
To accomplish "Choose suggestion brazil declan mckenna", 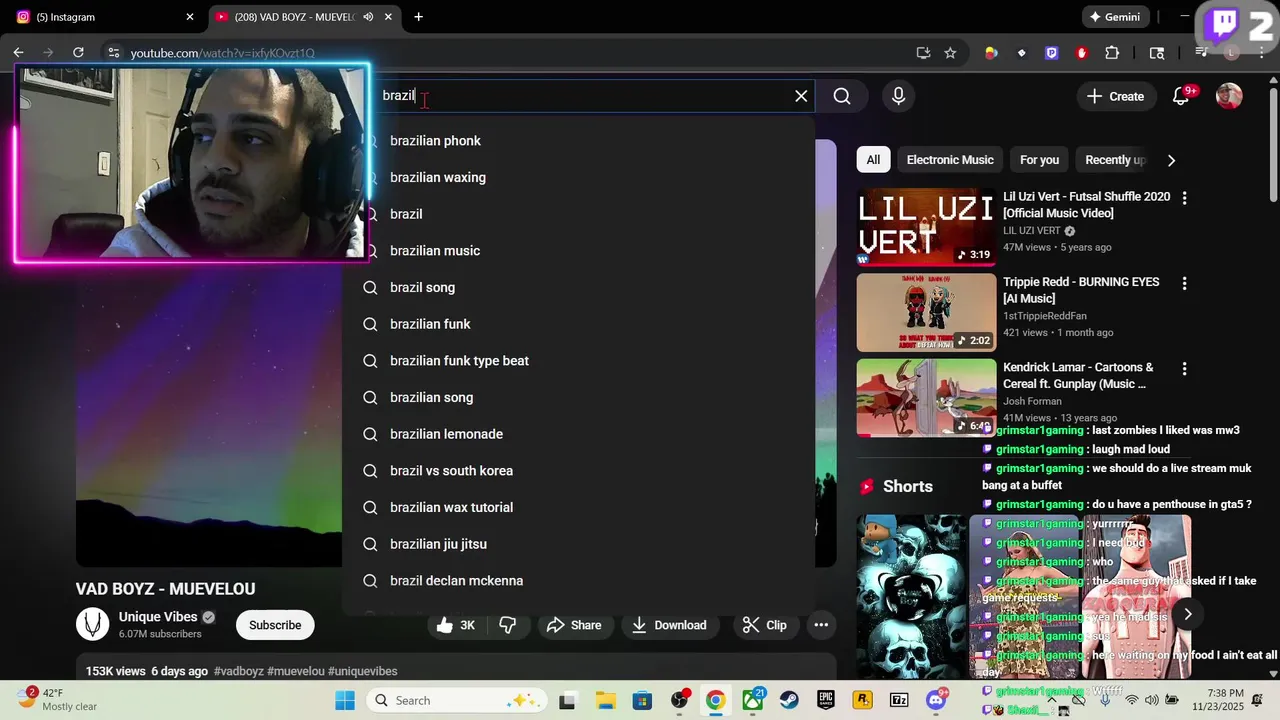I will (x=578, y=581).
